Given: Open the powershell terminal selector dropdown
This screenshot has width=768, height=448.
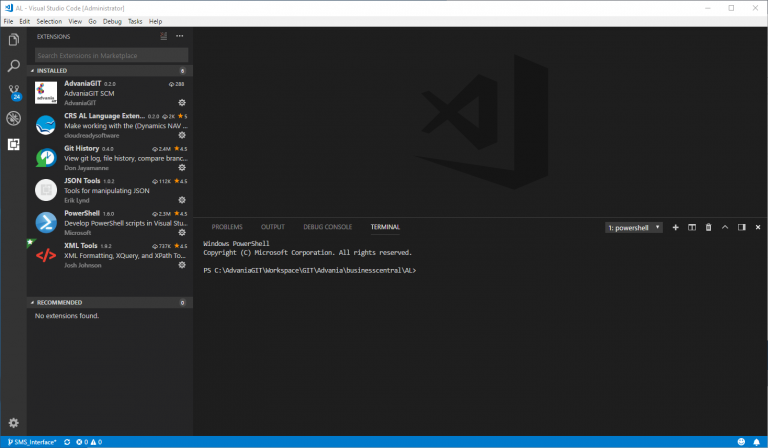Looking at the screenshot, I should coord(634,227).
